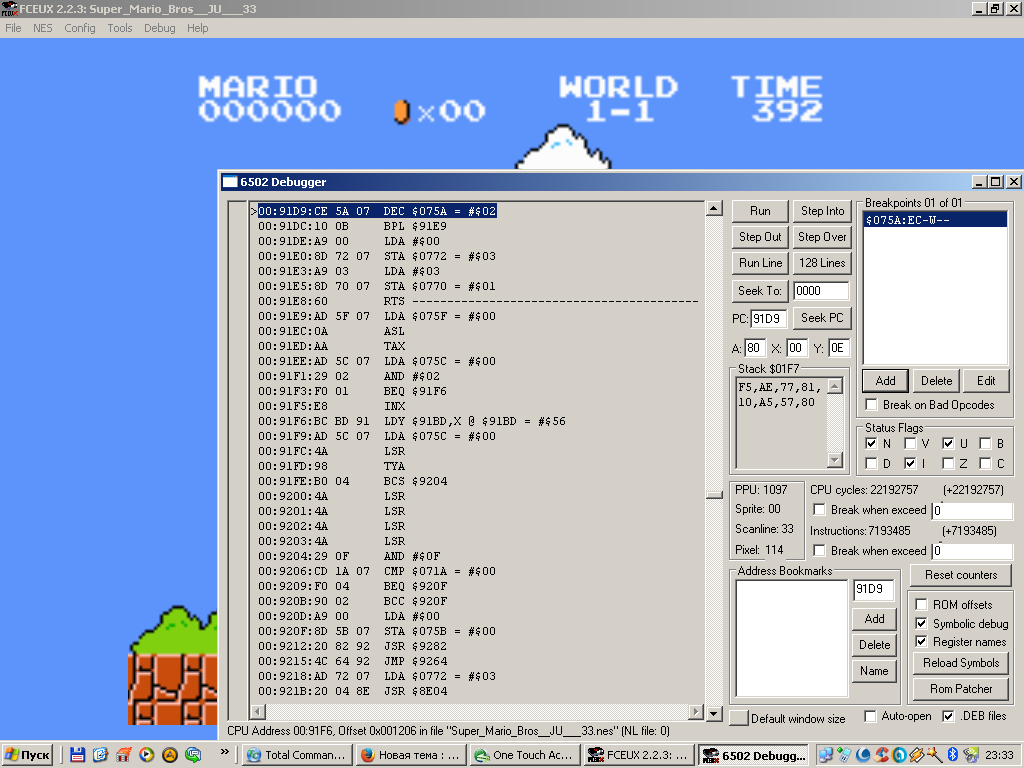Click the 128 Lines button
Viewport: 1024px width, 768px height.
[x=822, y=263]
